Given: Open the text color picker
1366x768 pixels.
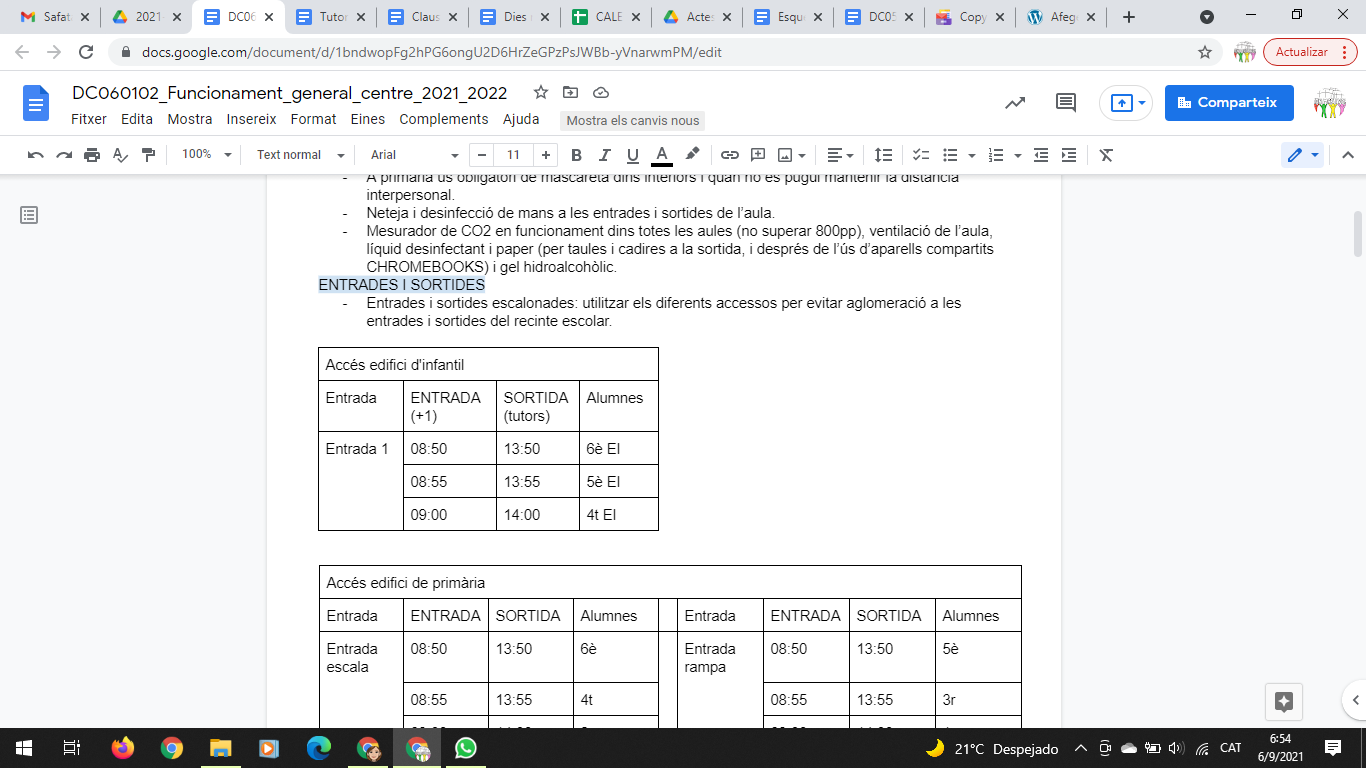Looking at the screenshot, I should (661, 155).
